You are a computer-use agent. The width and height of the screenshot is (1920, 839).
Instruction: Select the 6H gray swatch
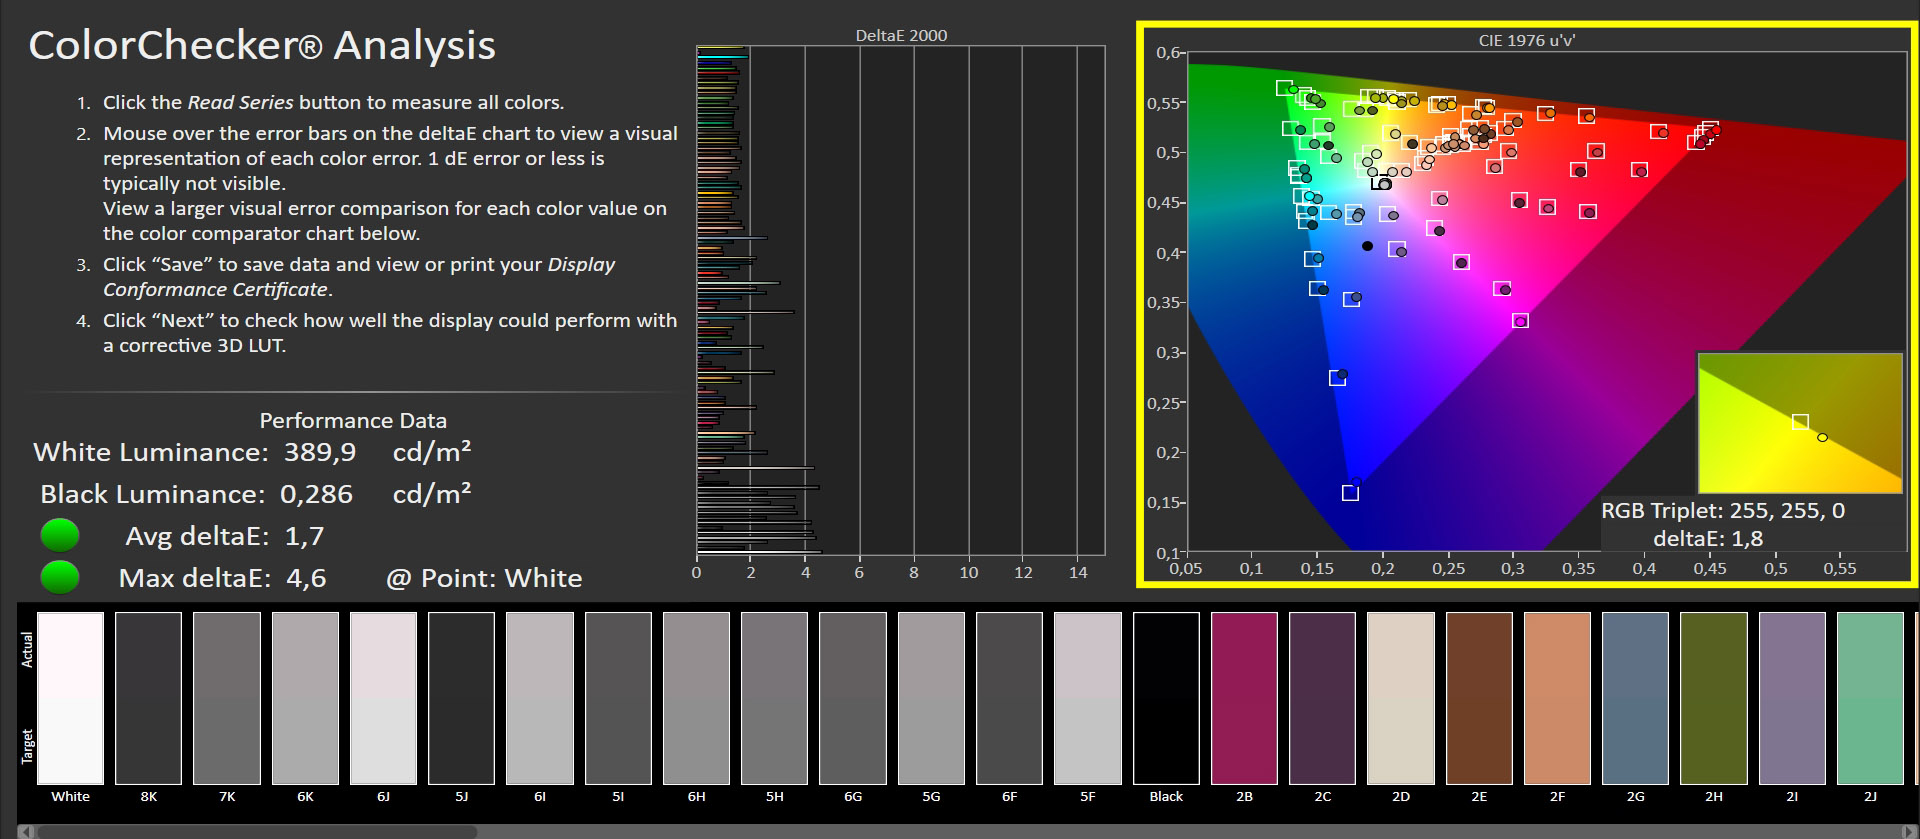coord(696,698)
